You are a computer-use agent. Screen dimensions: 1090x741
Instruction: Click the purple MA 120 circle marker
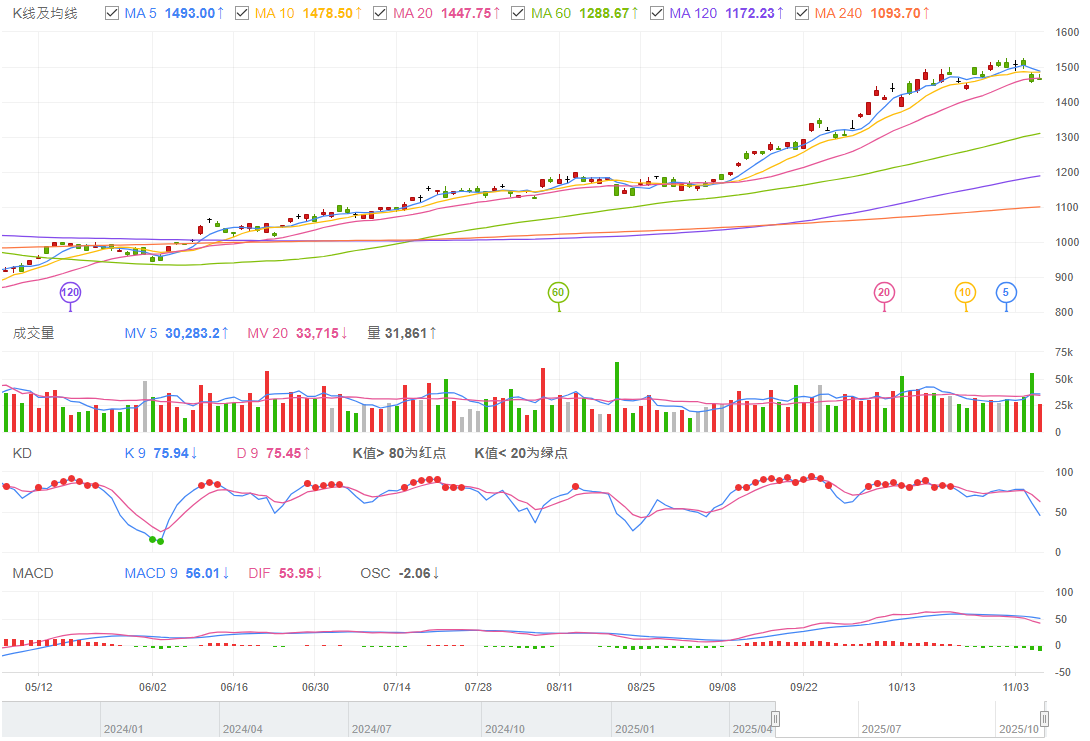pyautogui.click(x=70, y=293)
